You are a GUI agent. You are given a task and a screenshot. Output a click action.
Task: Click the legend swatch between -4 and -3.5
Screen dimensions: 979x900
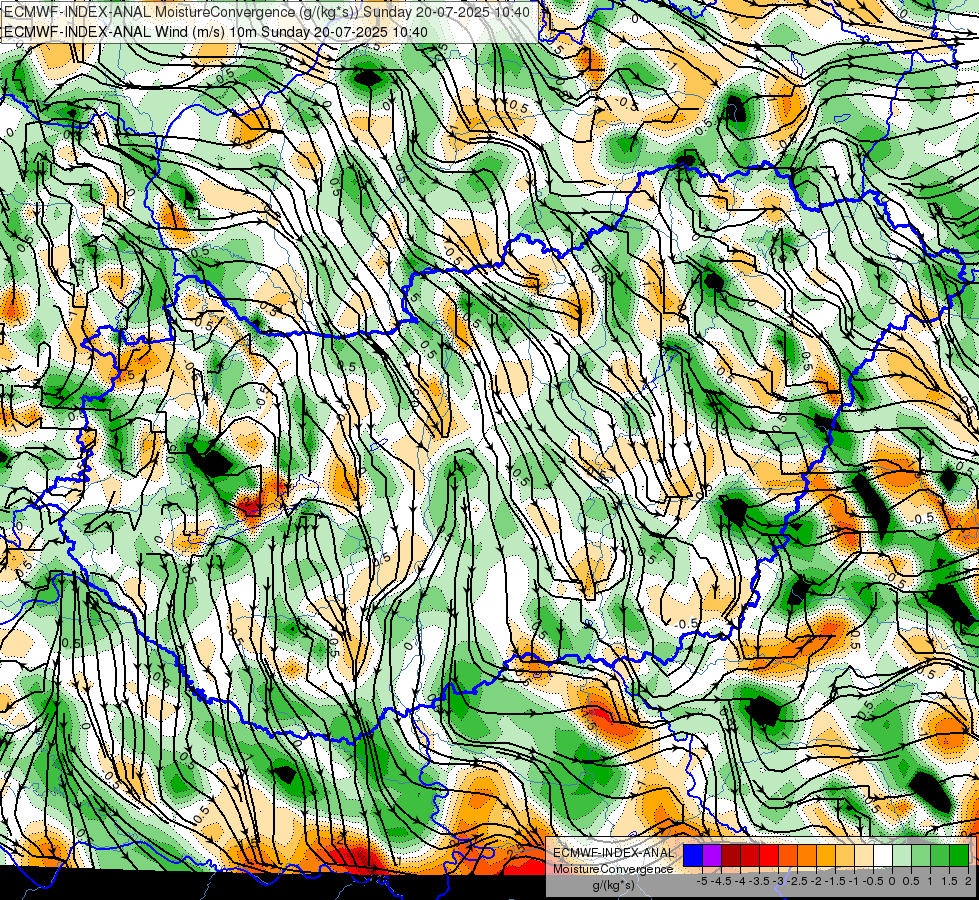750,855
